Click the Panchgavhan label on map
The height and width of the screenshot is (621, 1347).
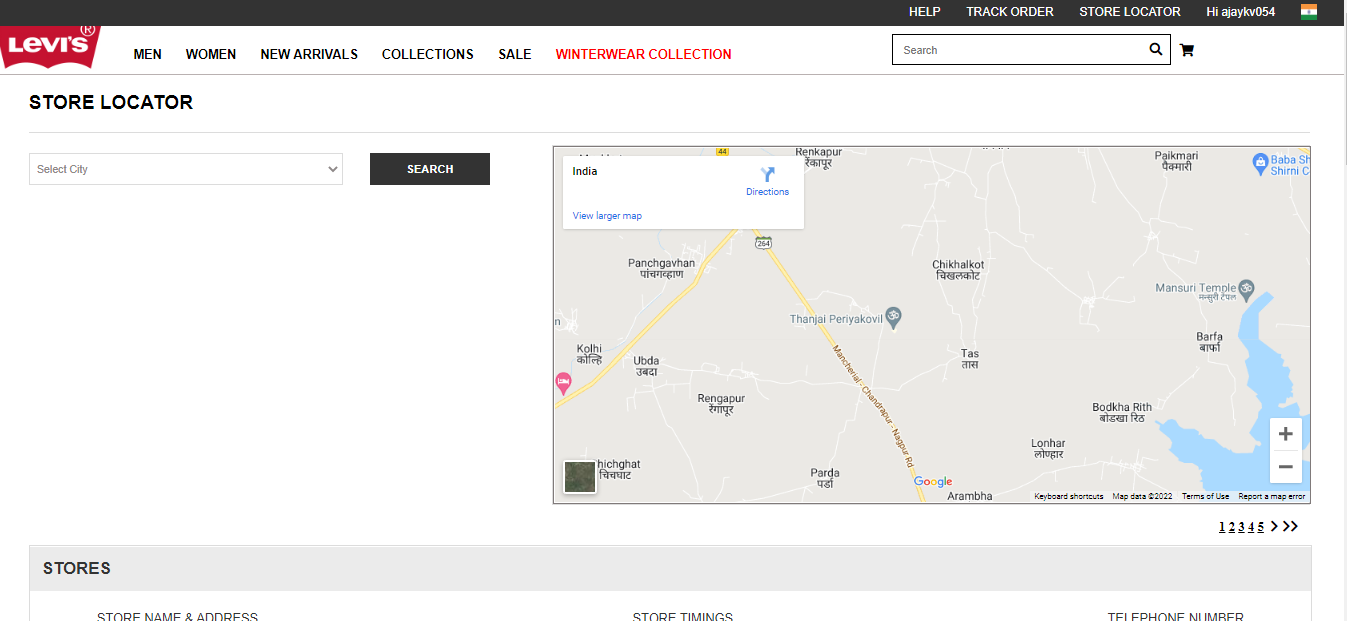[x=661, y=268]
